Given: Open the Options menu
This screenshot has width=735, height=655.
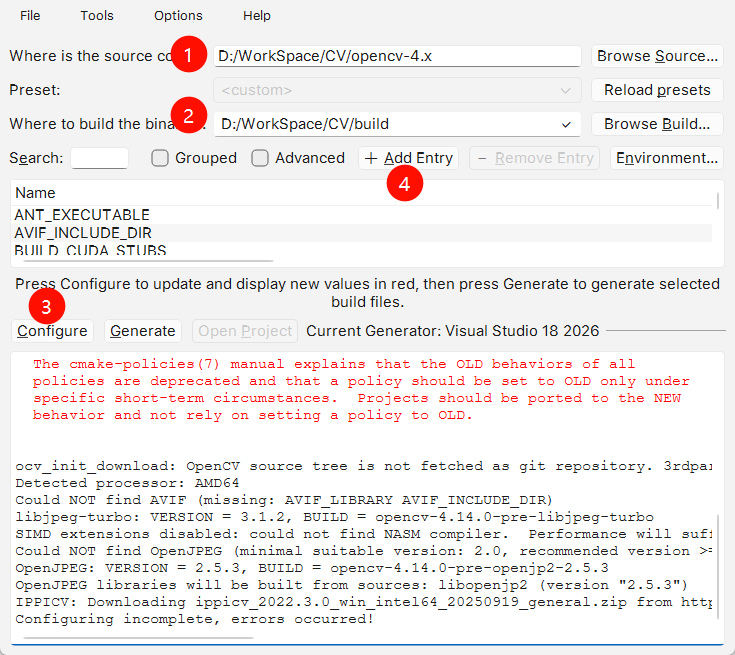Looking at the screenshot, I should click(178, 15).
